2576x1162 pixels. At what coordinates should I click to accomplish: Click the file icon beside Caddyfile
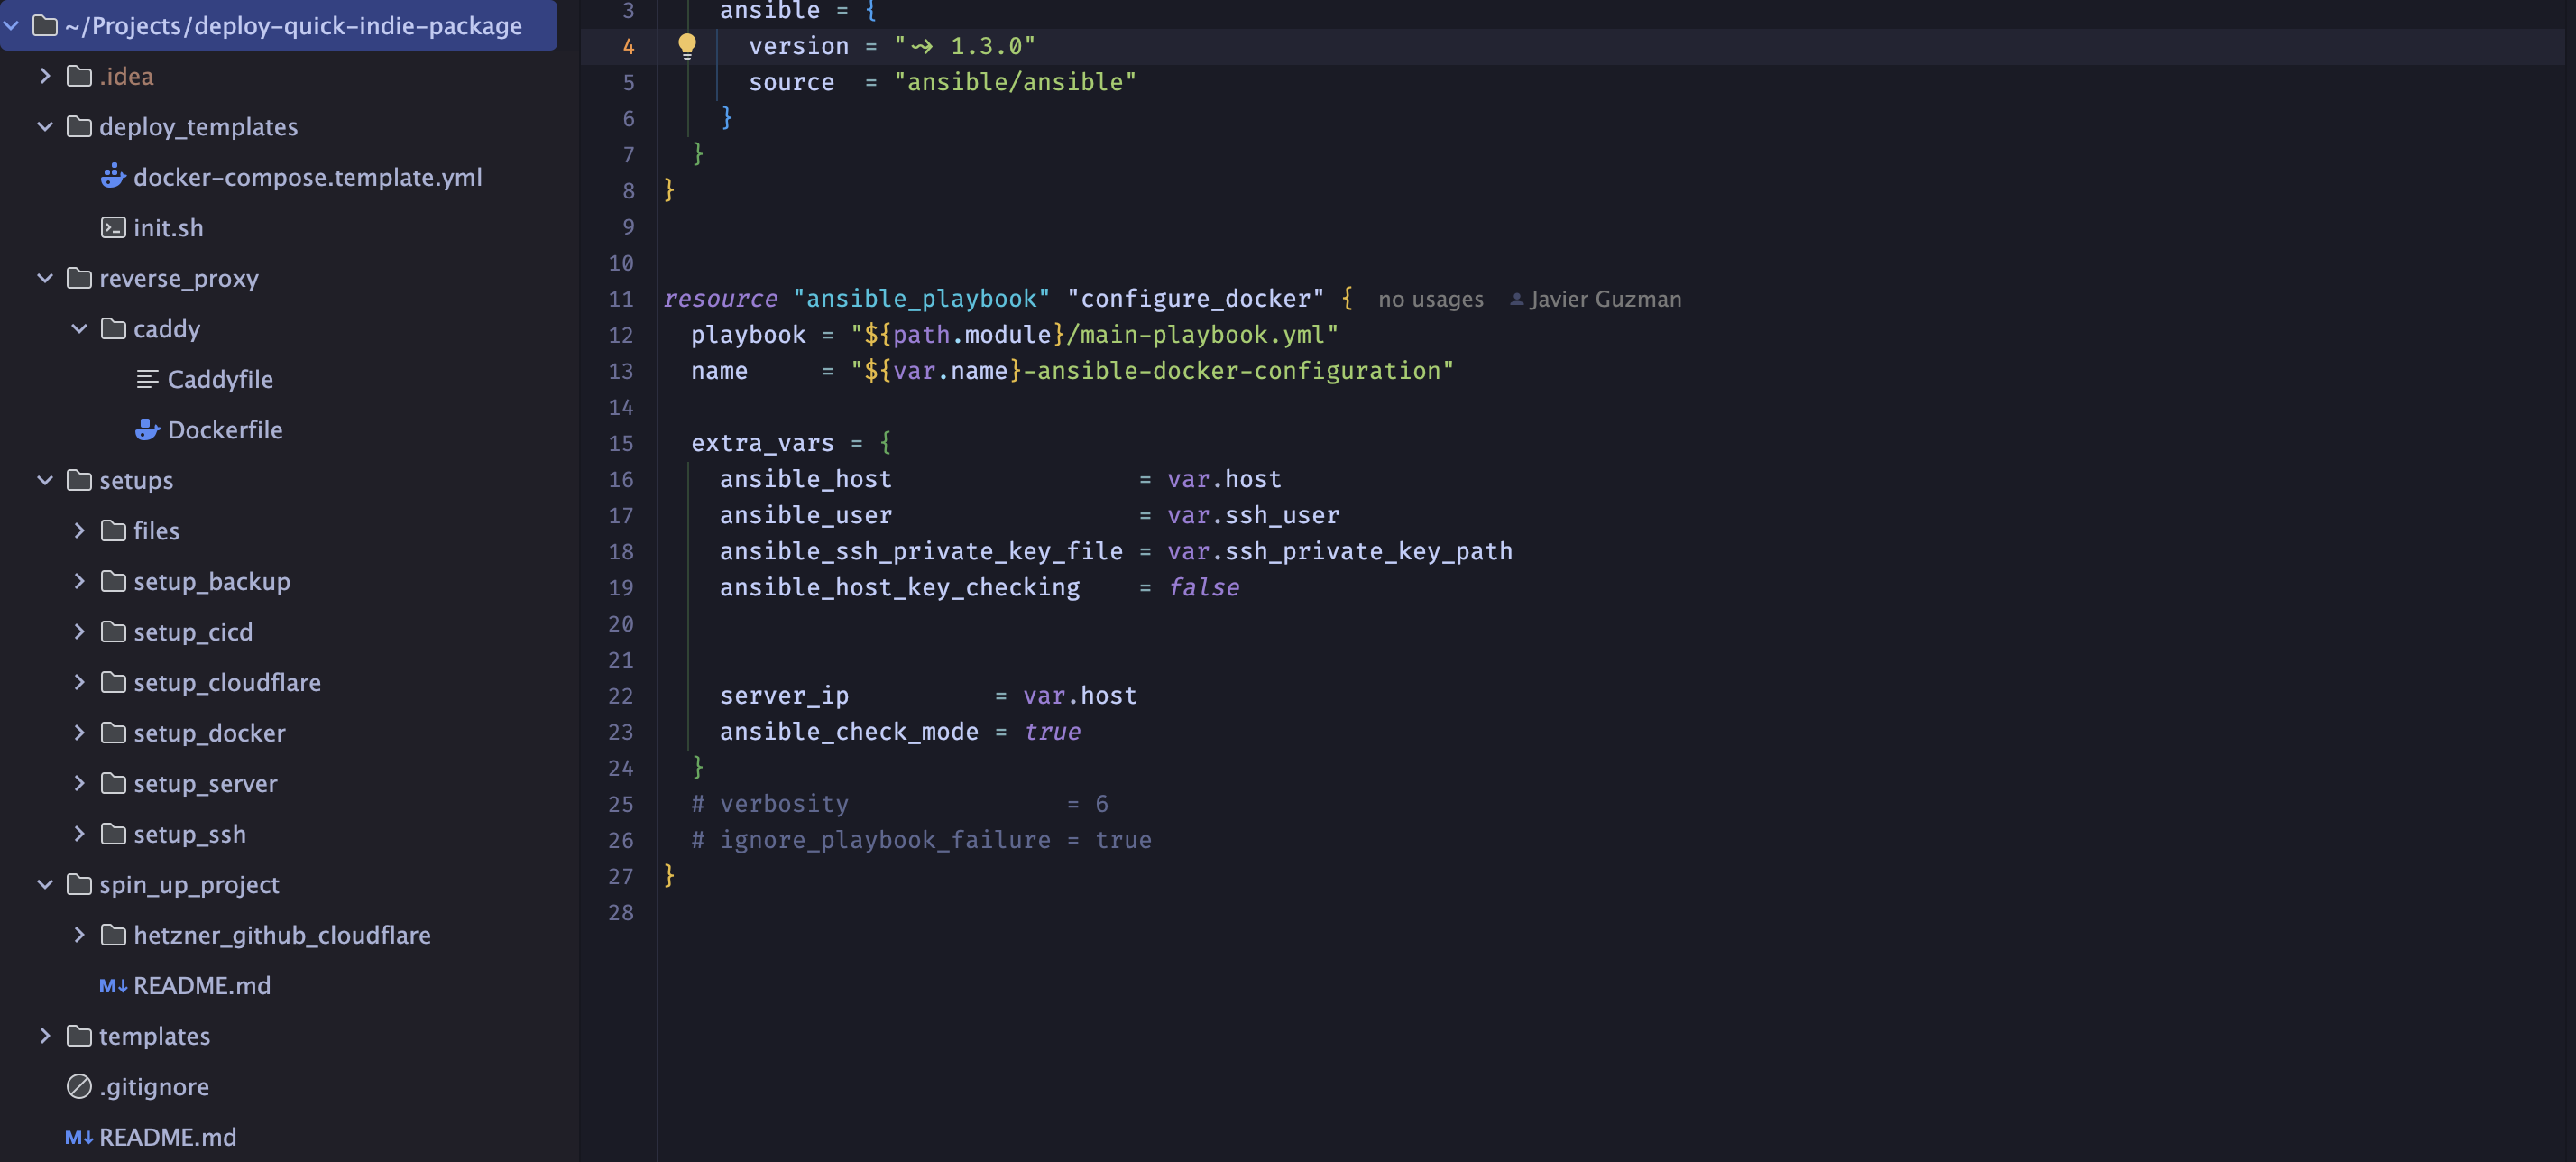coord(147,379)
